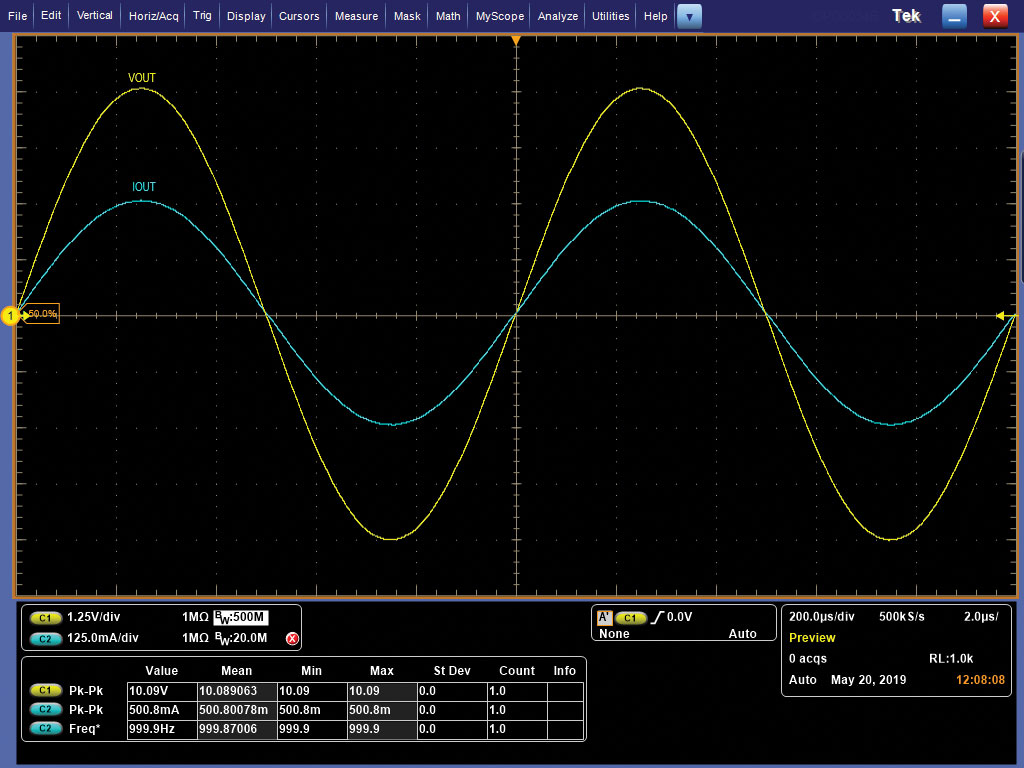This screenshot has width=1024, height=768.
Task: Click the 200.0µs/div timebase readout
Action: tap(822, 616)
